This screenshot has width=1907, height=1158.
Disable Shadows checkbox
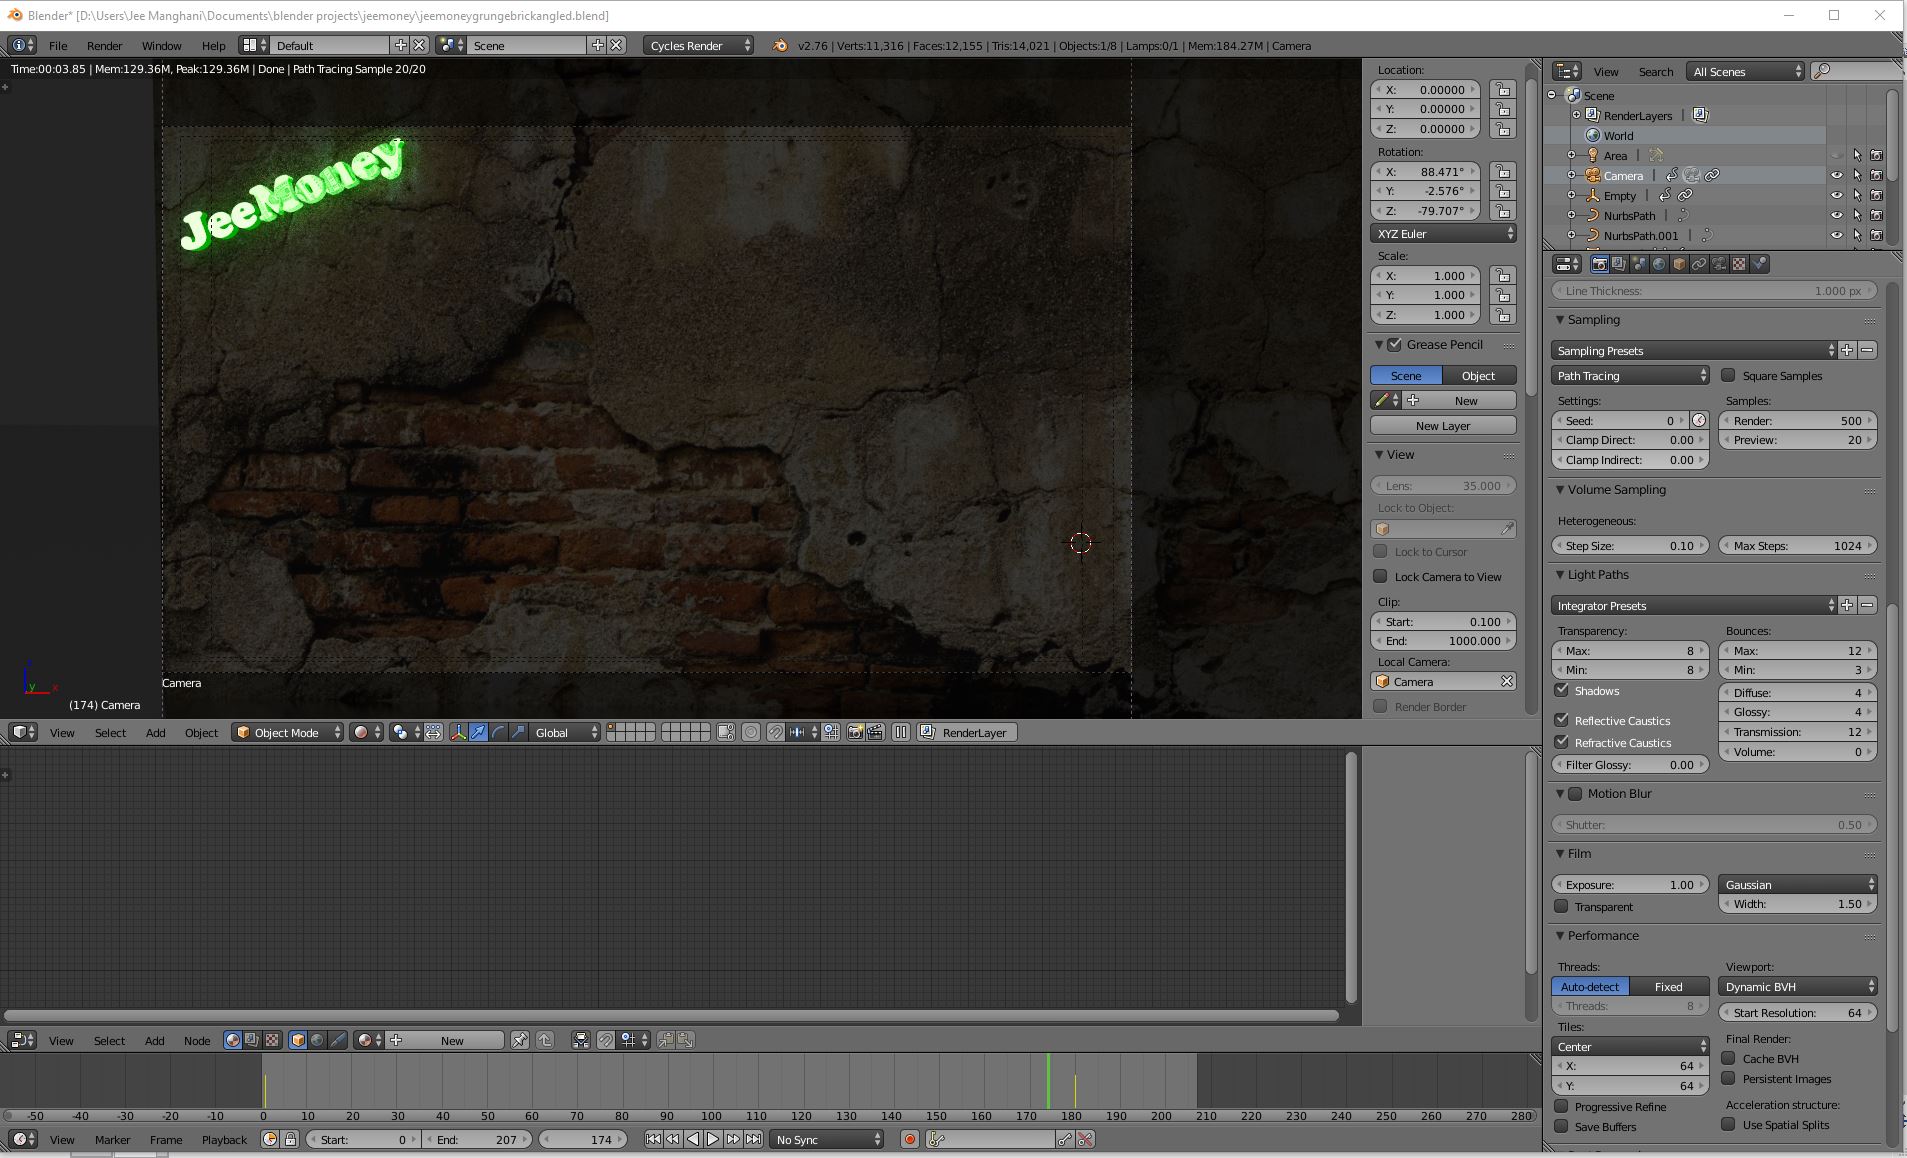pos(1561,690)
